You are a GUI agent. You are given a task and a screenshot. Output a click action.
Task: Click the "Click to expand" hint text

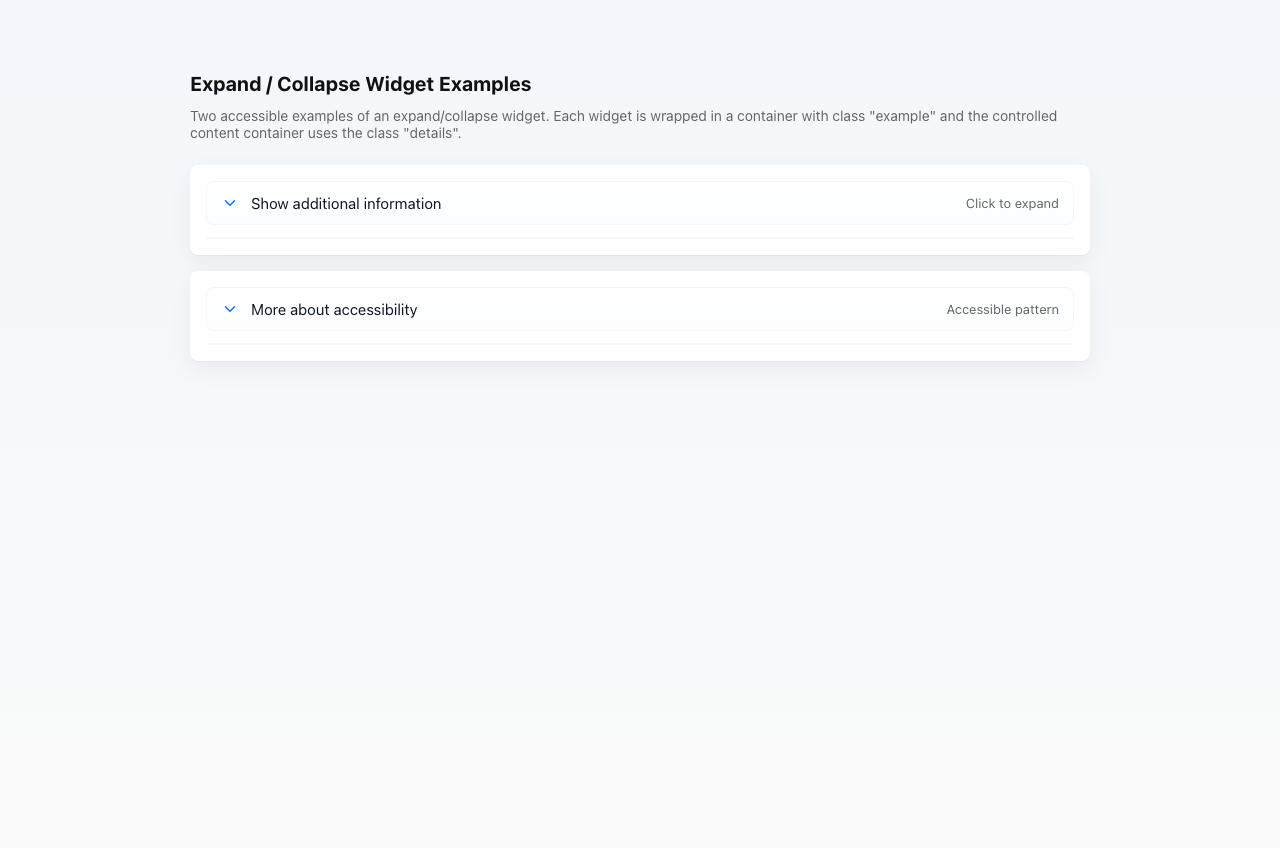(x=1012, y=203)
